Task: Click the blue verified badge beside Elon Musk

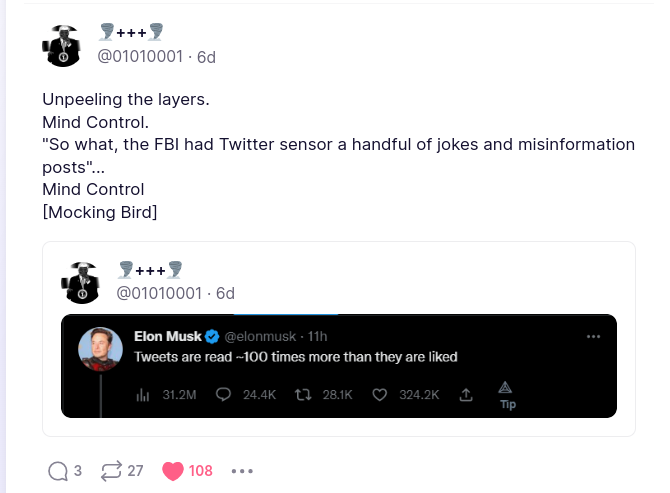Action: 212,336
